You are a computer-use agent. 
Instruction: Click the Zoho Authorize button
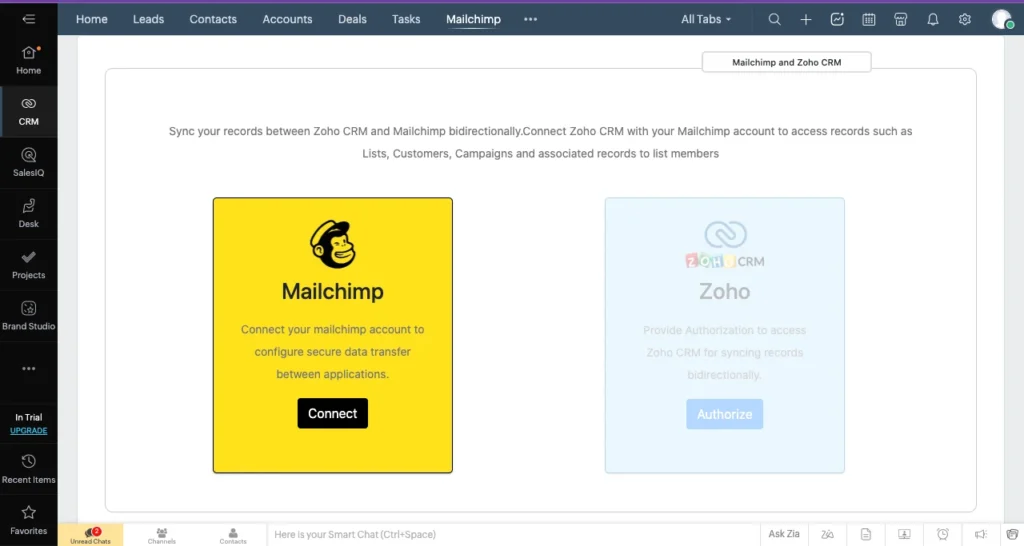[724, 414]
